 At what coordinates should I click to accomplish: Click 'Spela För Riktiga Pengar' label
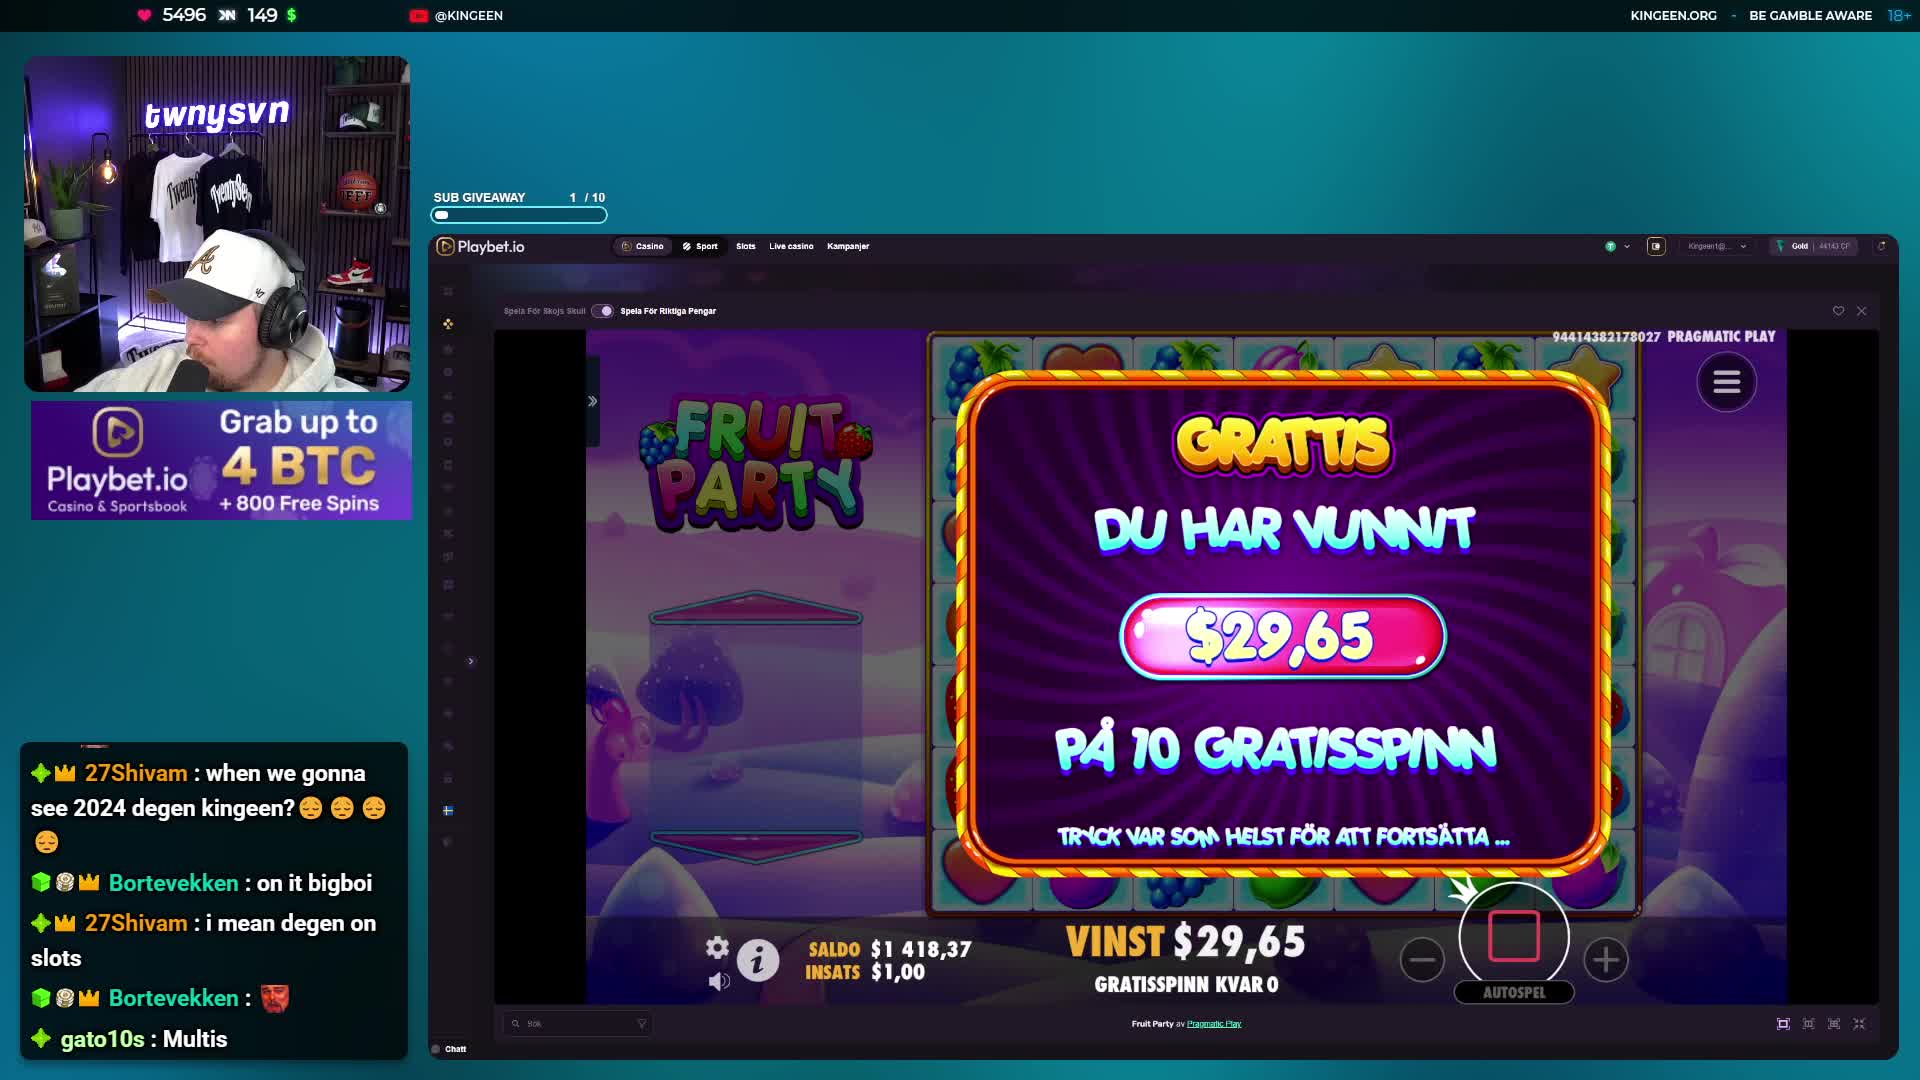pos(668,311)
